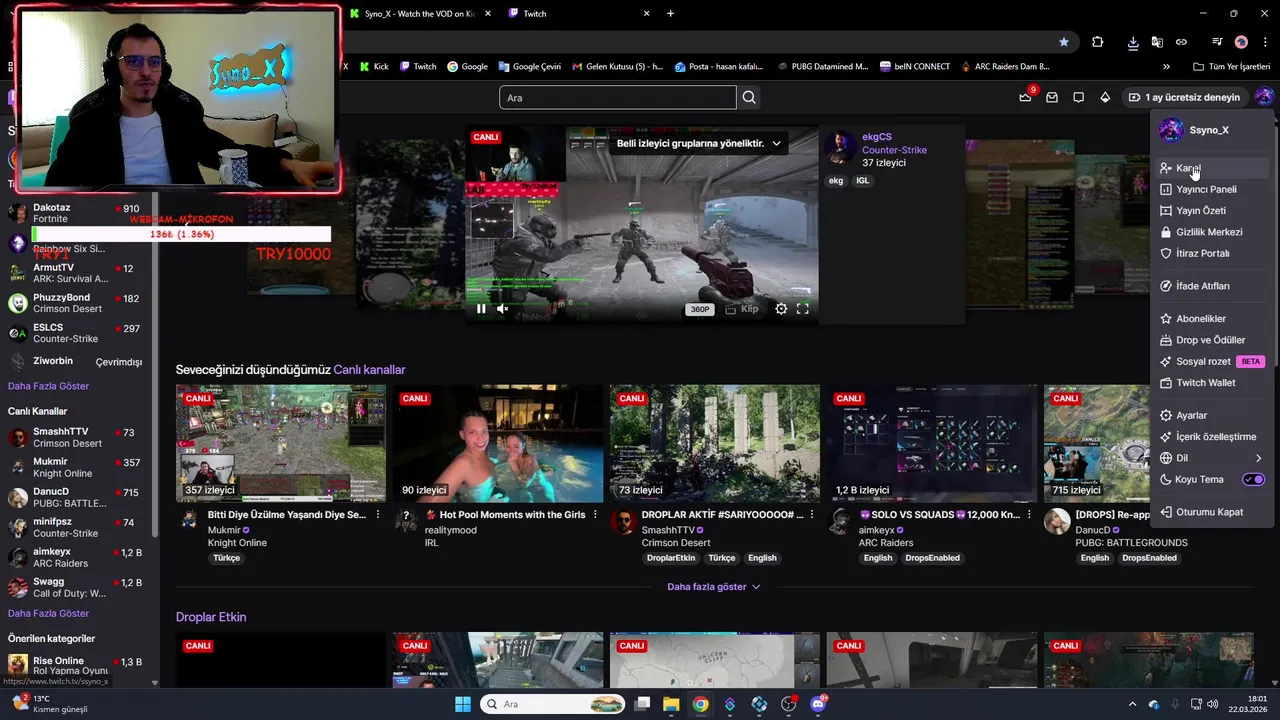Click the search magnifier button

tap(749, 97)
